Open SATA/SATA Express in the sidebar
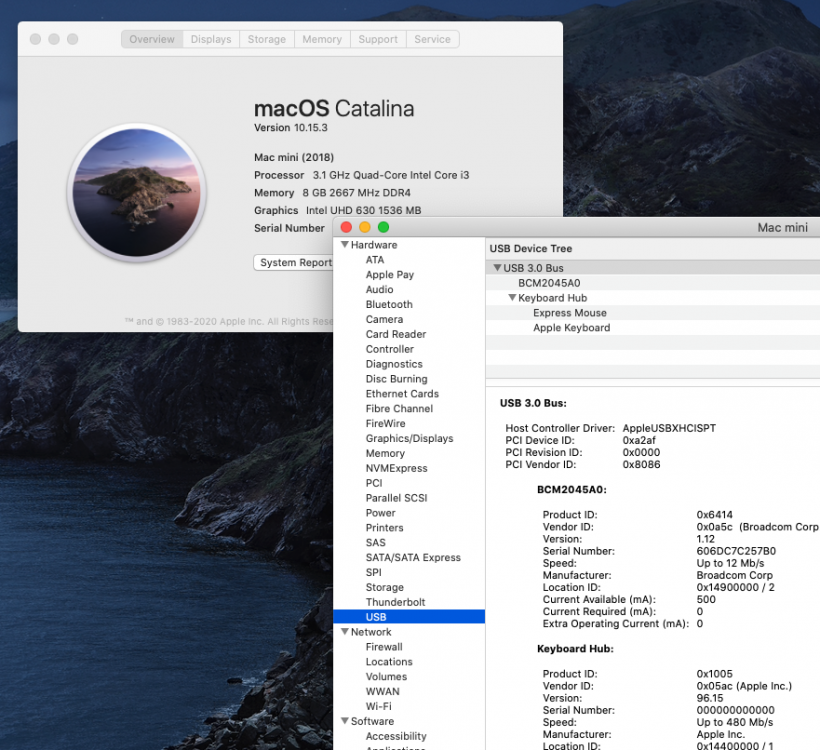The height and width of the screenshot is (750, 820). point(413,558)
